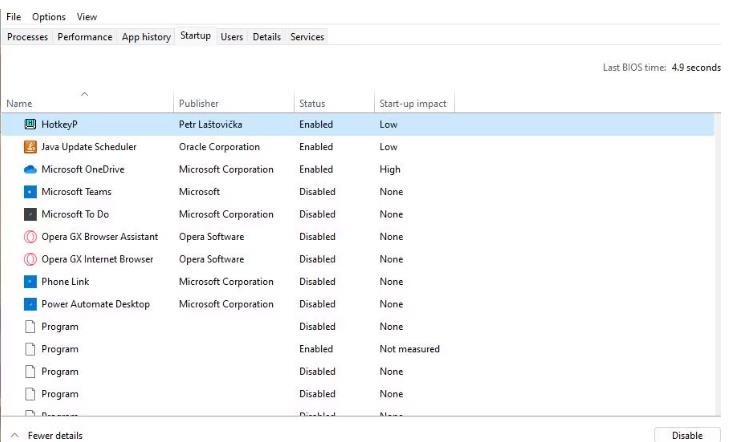
Task: Click publisher Oracle Corporation
Action: point(219,147)
